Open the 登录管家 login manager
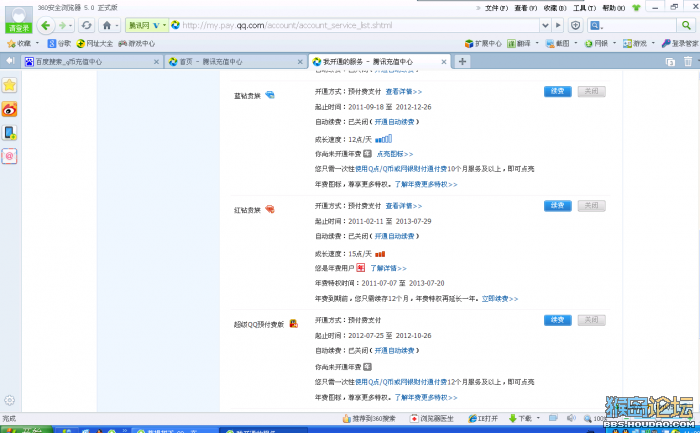Image resolution: width=700 pixels, height=433 pixels. [680, 43]
